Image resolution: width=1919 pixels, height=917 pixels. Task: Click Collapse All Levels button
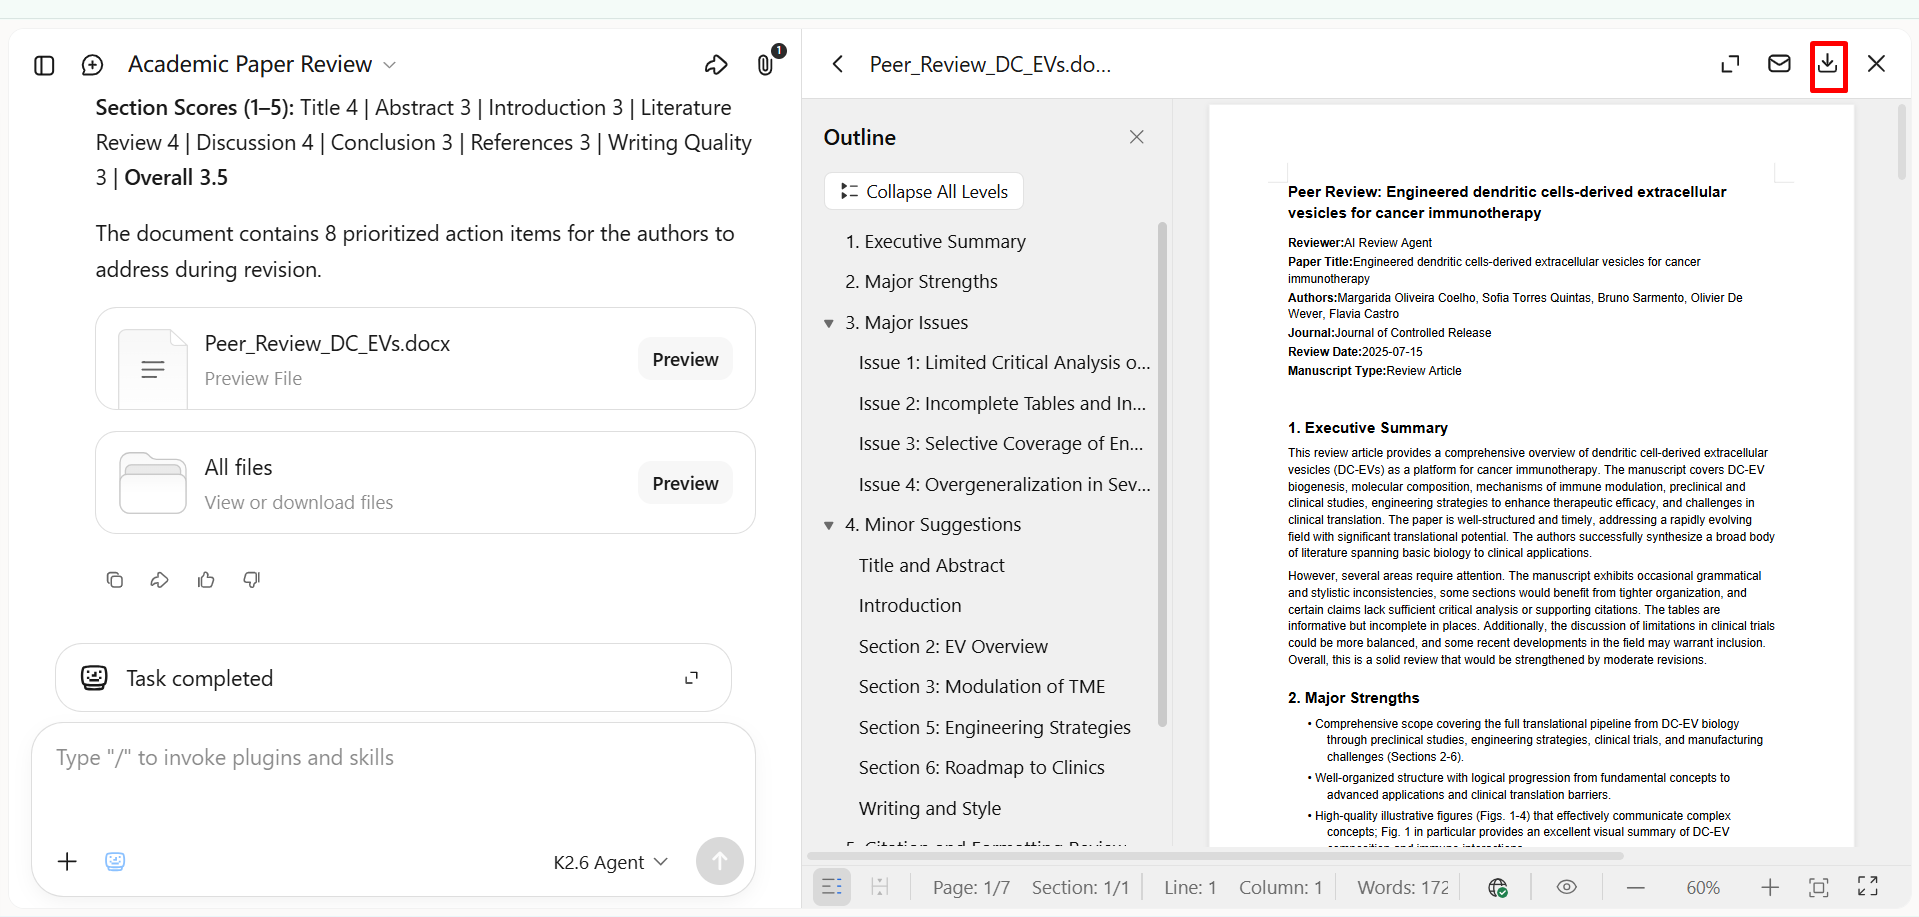(x=924, y=191)
